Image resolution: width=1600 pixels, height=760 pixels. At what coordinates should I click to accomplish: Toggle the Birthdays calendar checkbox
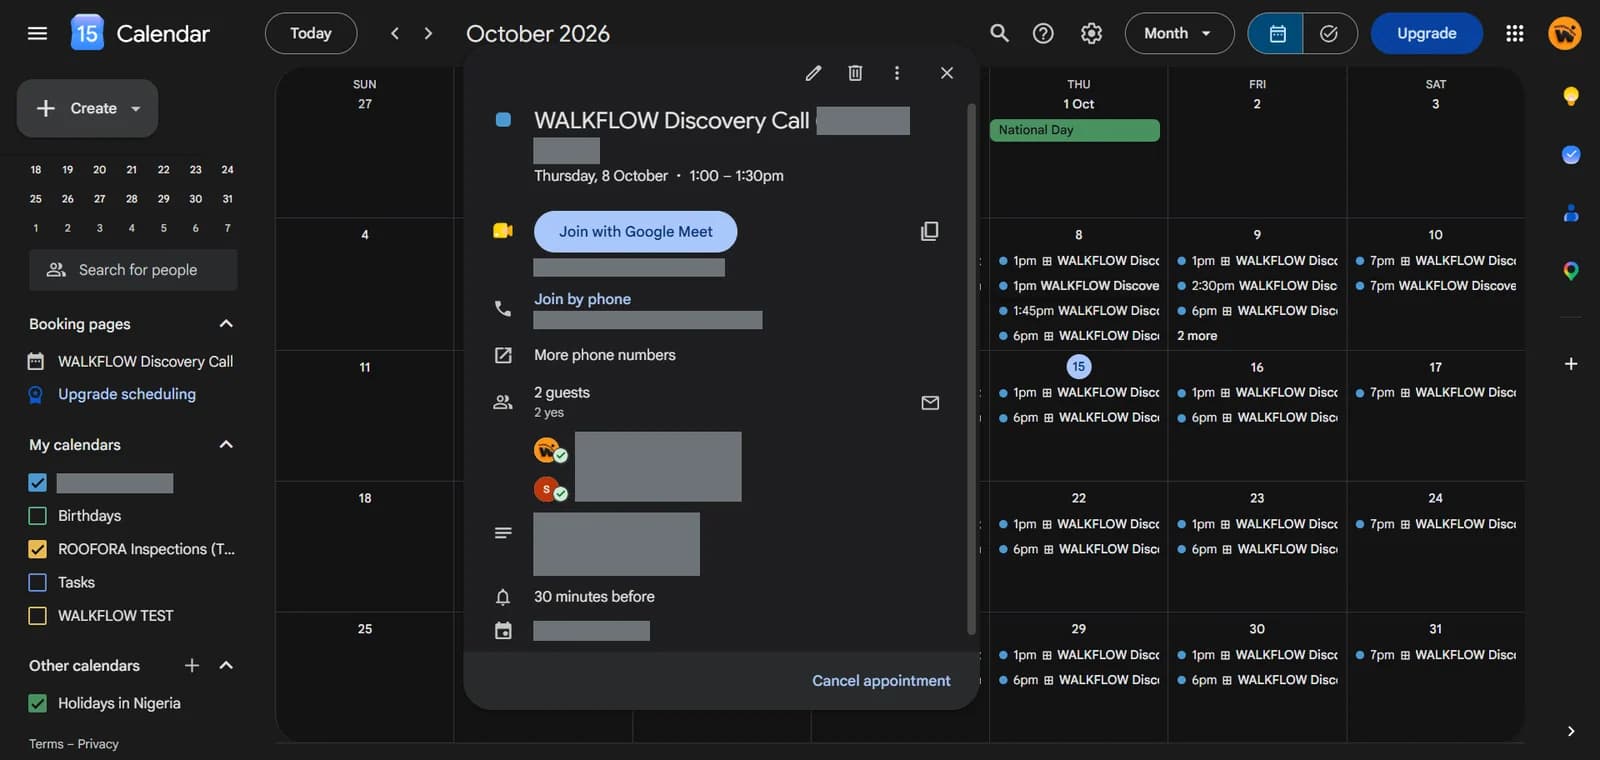pos(38,516)
